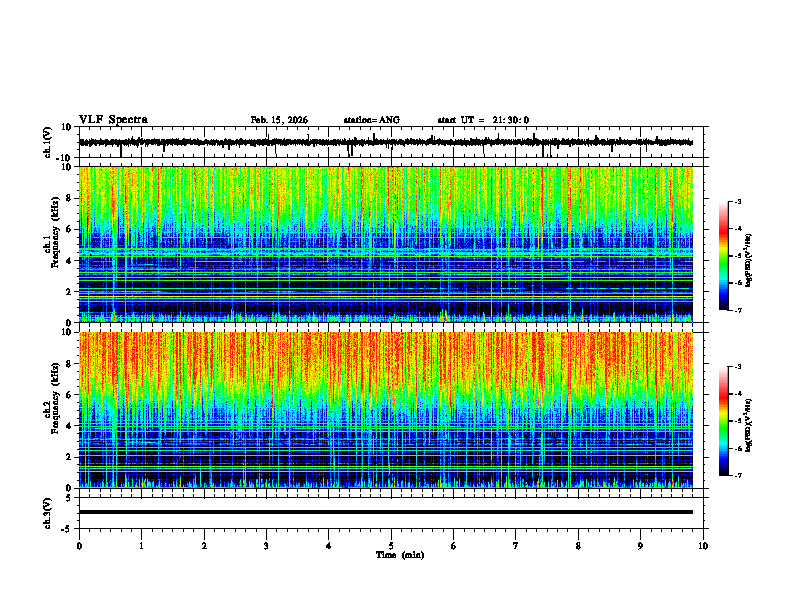
Task: Click the "6" tick on ch.1 frequency axis
Action: pos(69,229)
